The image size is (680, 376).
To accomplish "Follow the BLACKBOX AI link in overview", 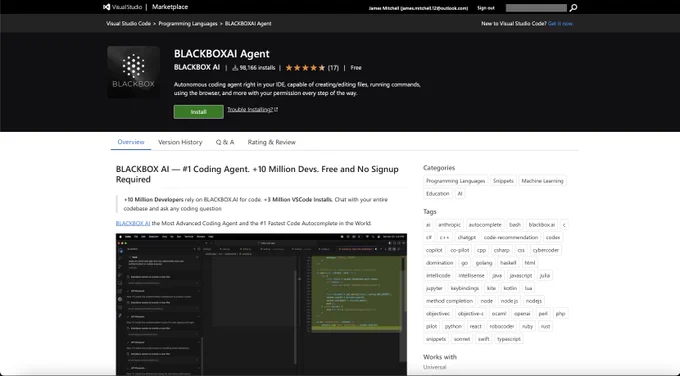I will pyautogui.click(x=133, y=223).
